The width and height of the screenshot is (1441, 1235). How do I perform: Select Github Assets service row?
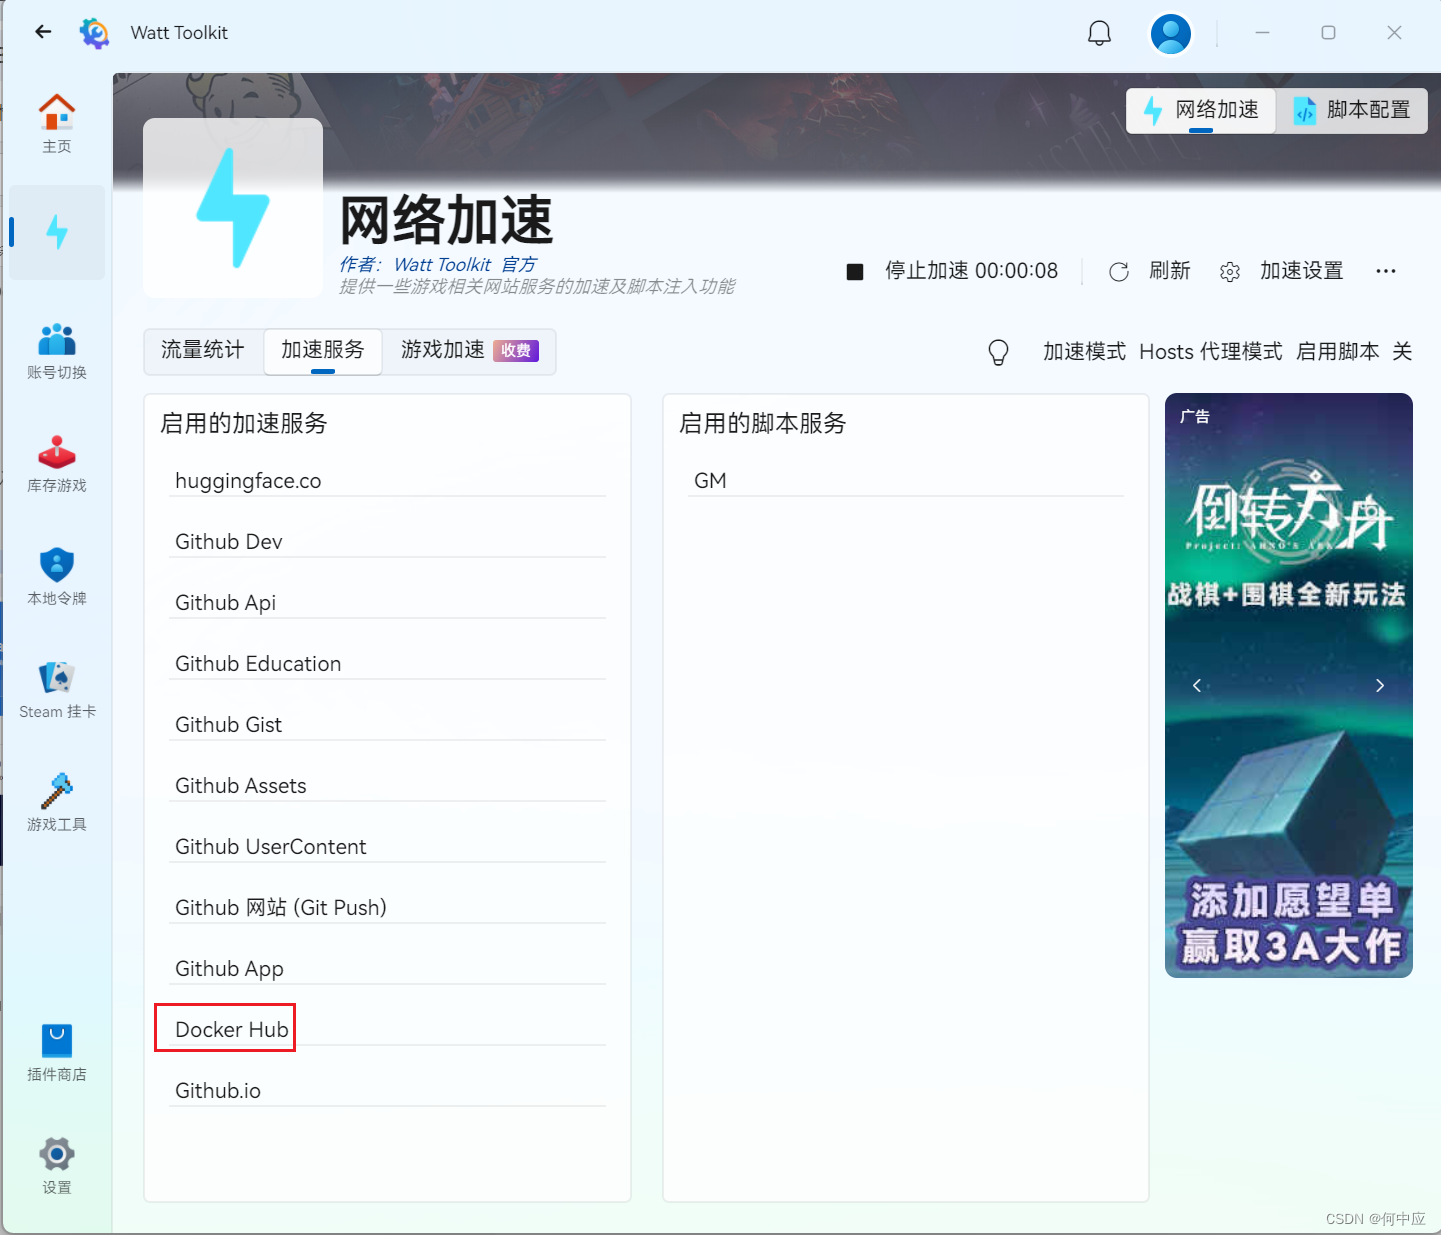coord(387,785)
